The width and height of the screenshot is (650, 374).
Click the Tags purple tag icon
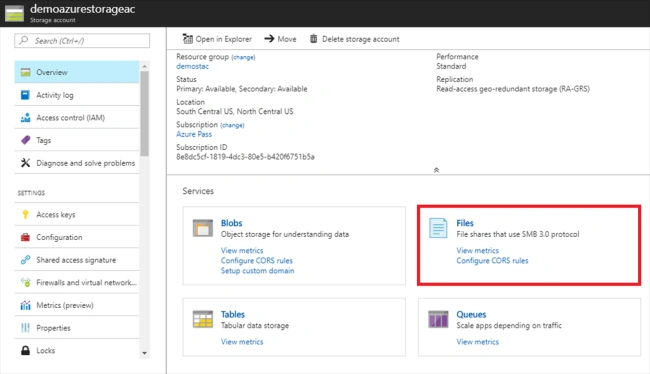[25, 140]
